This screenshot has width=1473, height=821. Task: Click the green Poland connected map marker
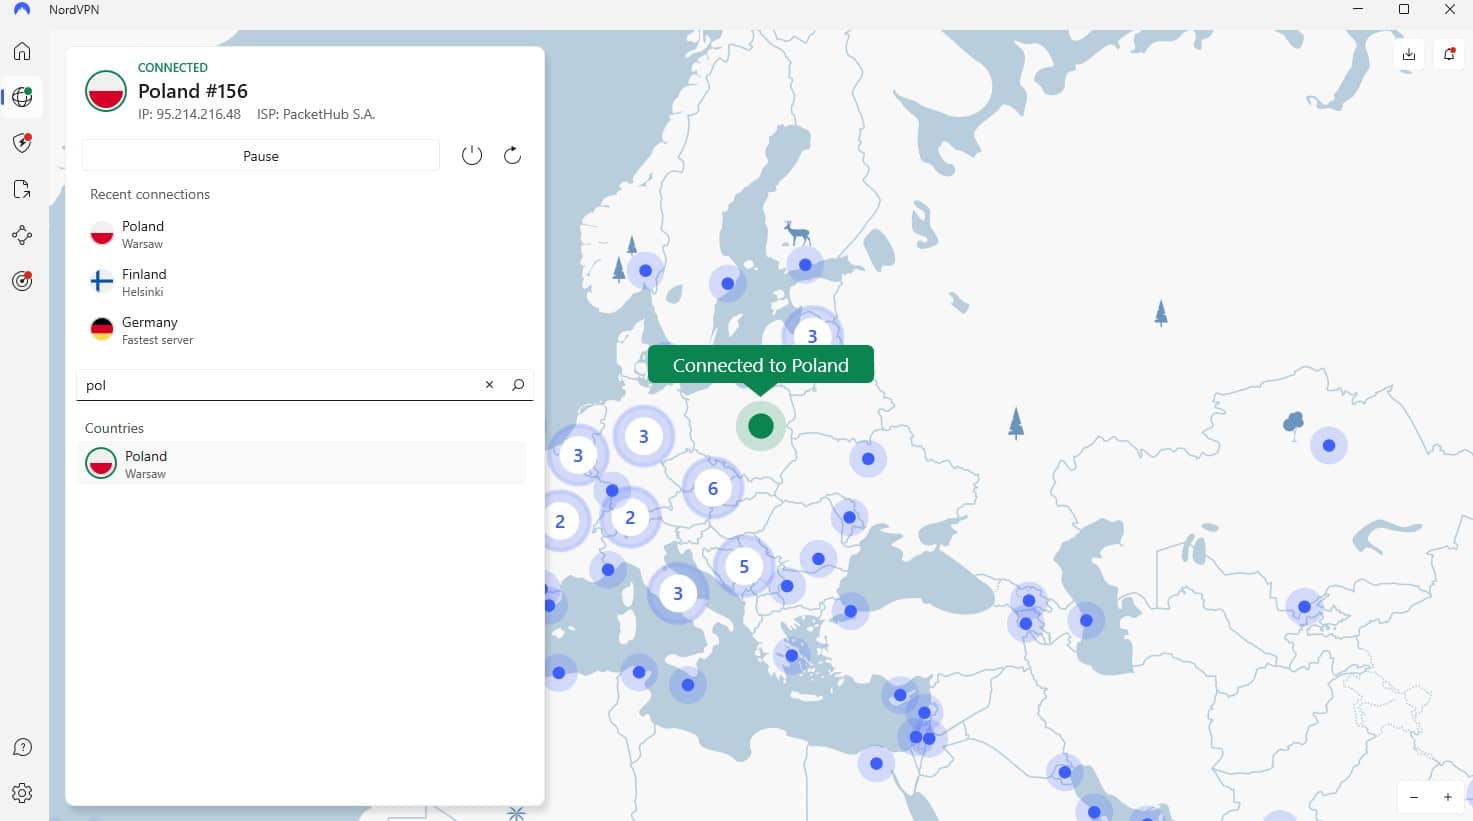pyautogui.click(x=761, y=426)
